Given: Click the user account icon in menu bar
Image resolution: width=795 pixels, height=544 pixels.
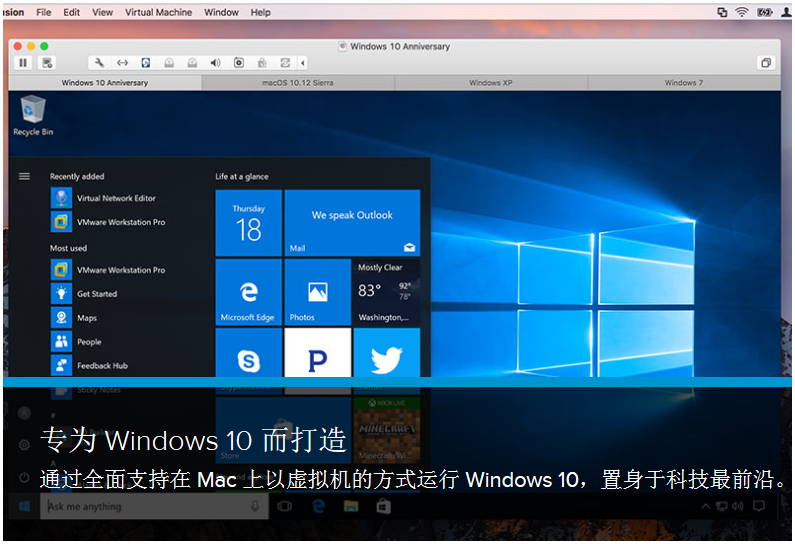Looking at the screenshot, I should point(786,12).
